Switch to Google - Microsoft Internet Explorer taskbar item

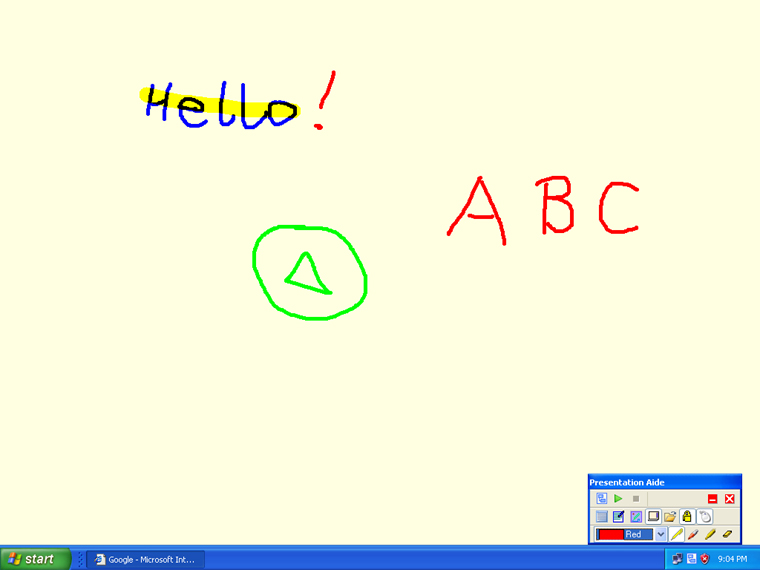tap(144, 559)
